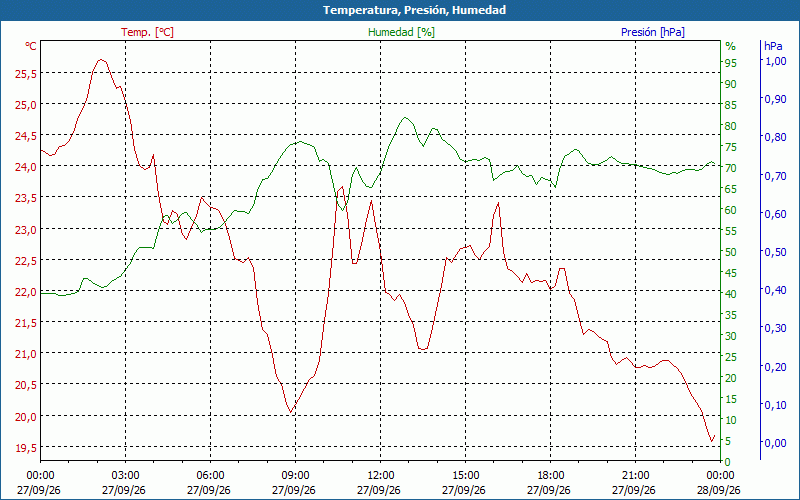Click the 24,0 temperature axis value
This screenshot has width=800, height=500.
pos(26,167)
